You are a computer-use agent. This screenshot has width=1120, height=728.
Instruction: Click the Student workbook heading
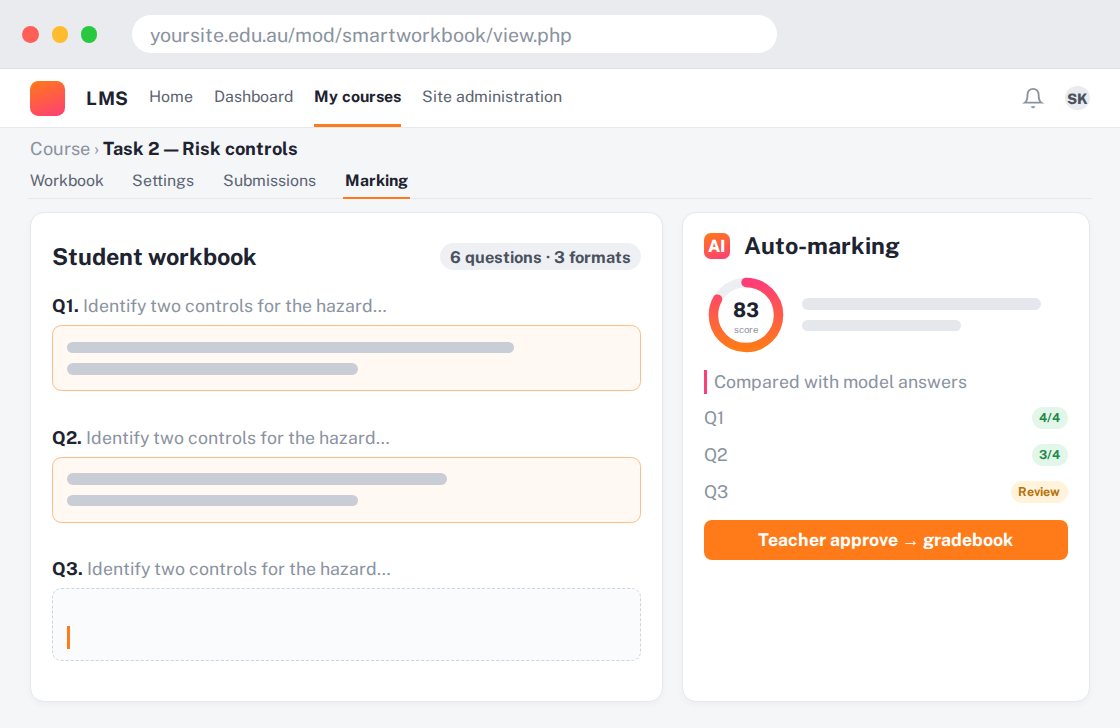tap(154, 257)
